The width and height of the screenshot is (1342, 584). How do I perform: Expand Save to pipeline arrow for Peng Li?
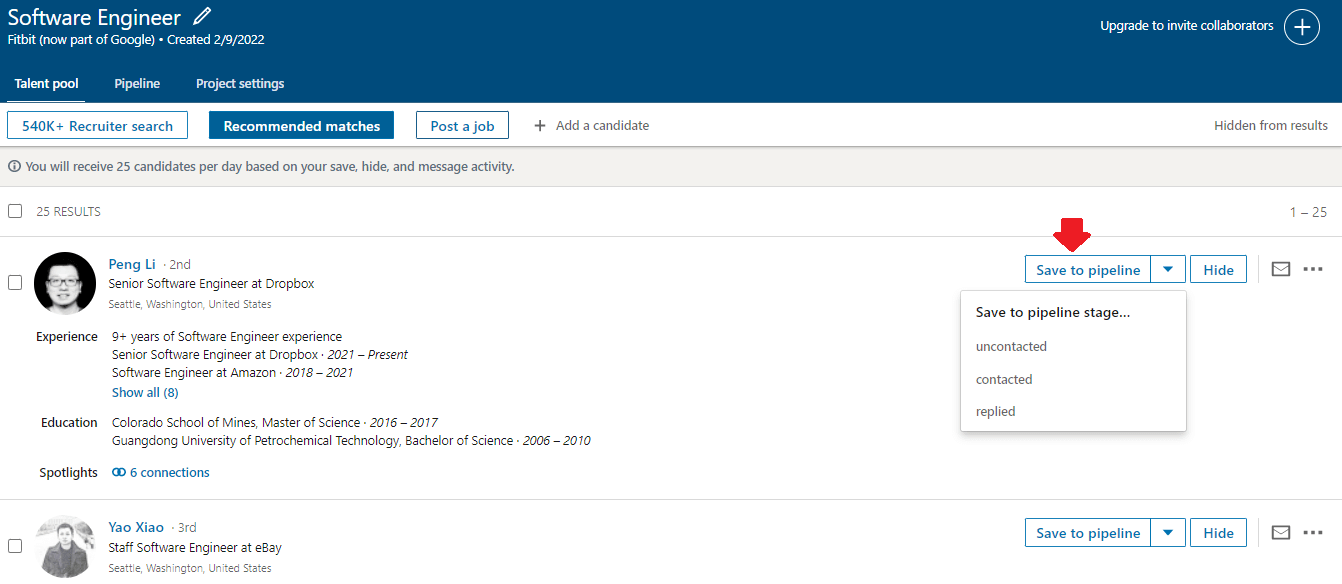click(1168, 269)
